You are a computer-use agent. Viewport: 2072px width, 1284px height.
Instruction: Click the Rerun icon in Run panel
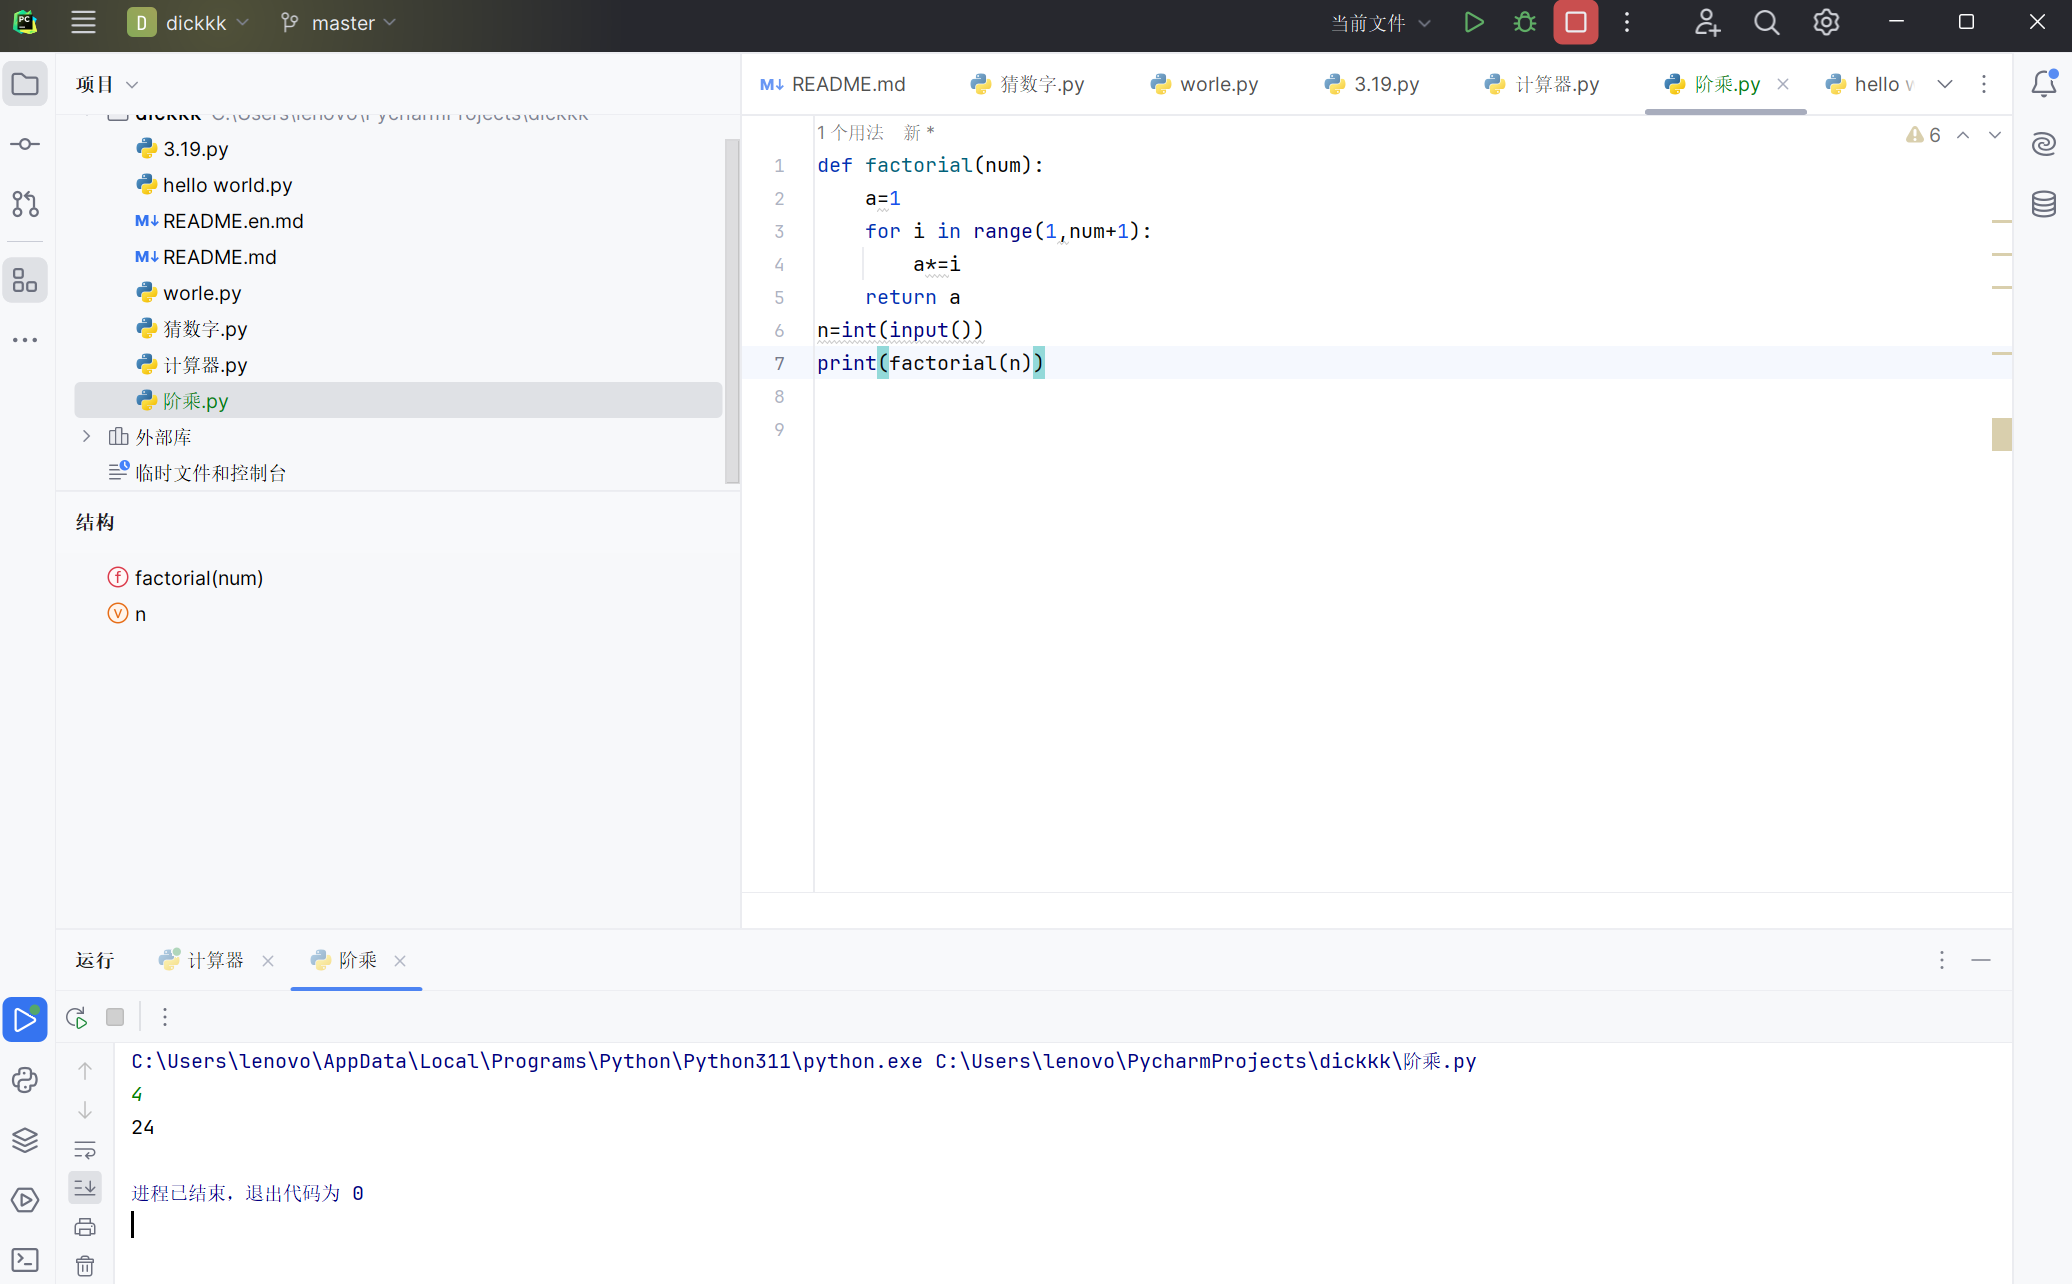pos(76,1017)
